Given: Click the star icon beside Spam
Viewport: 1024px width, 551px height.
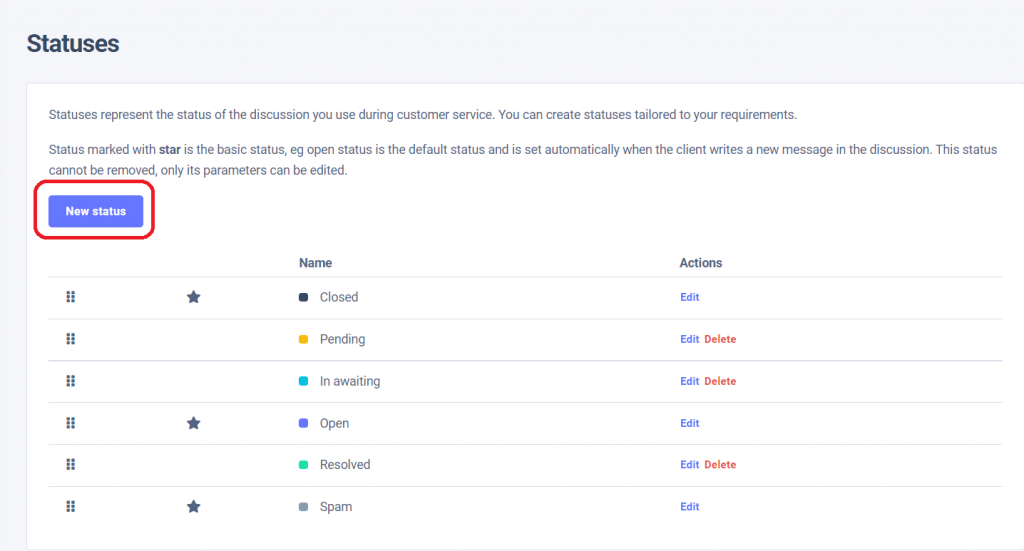Looking at the screenshot, I should click(x=194, y=507).
